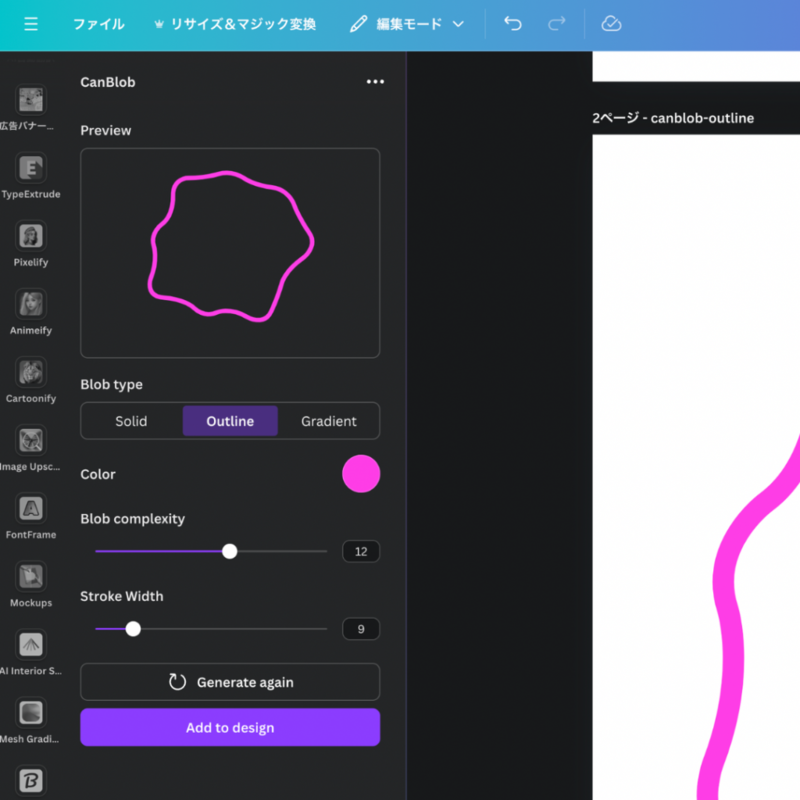
Task: Click the Blob complexity value field
Action: coord(361,552)
